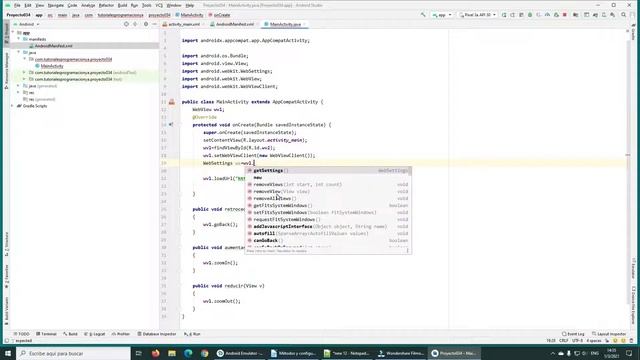Open the Build menu

point(122,5)
